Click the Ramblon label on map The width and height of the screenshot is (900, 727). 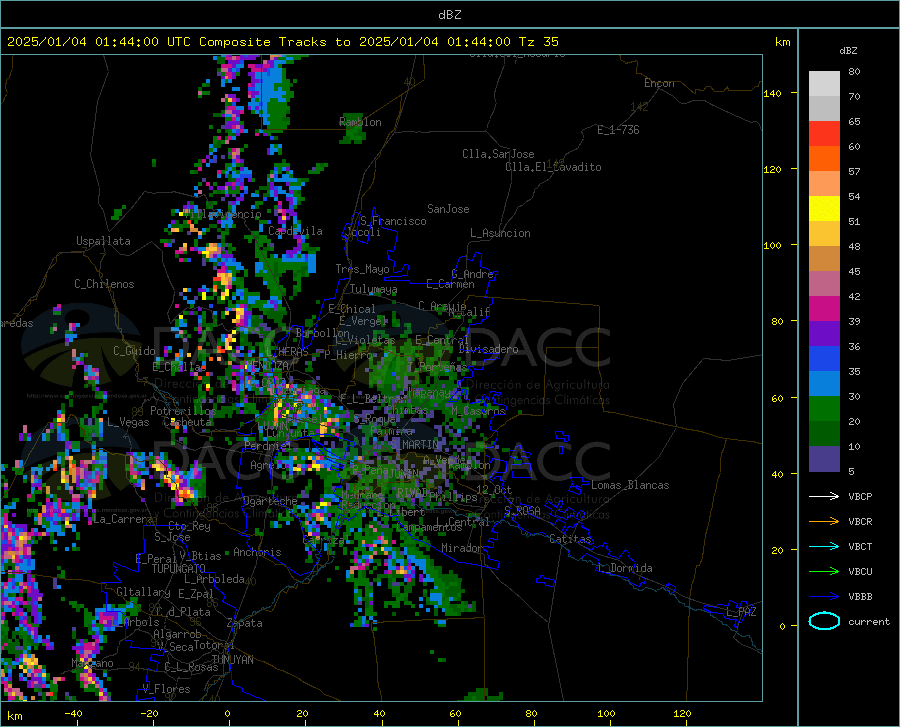click(360, 122)
